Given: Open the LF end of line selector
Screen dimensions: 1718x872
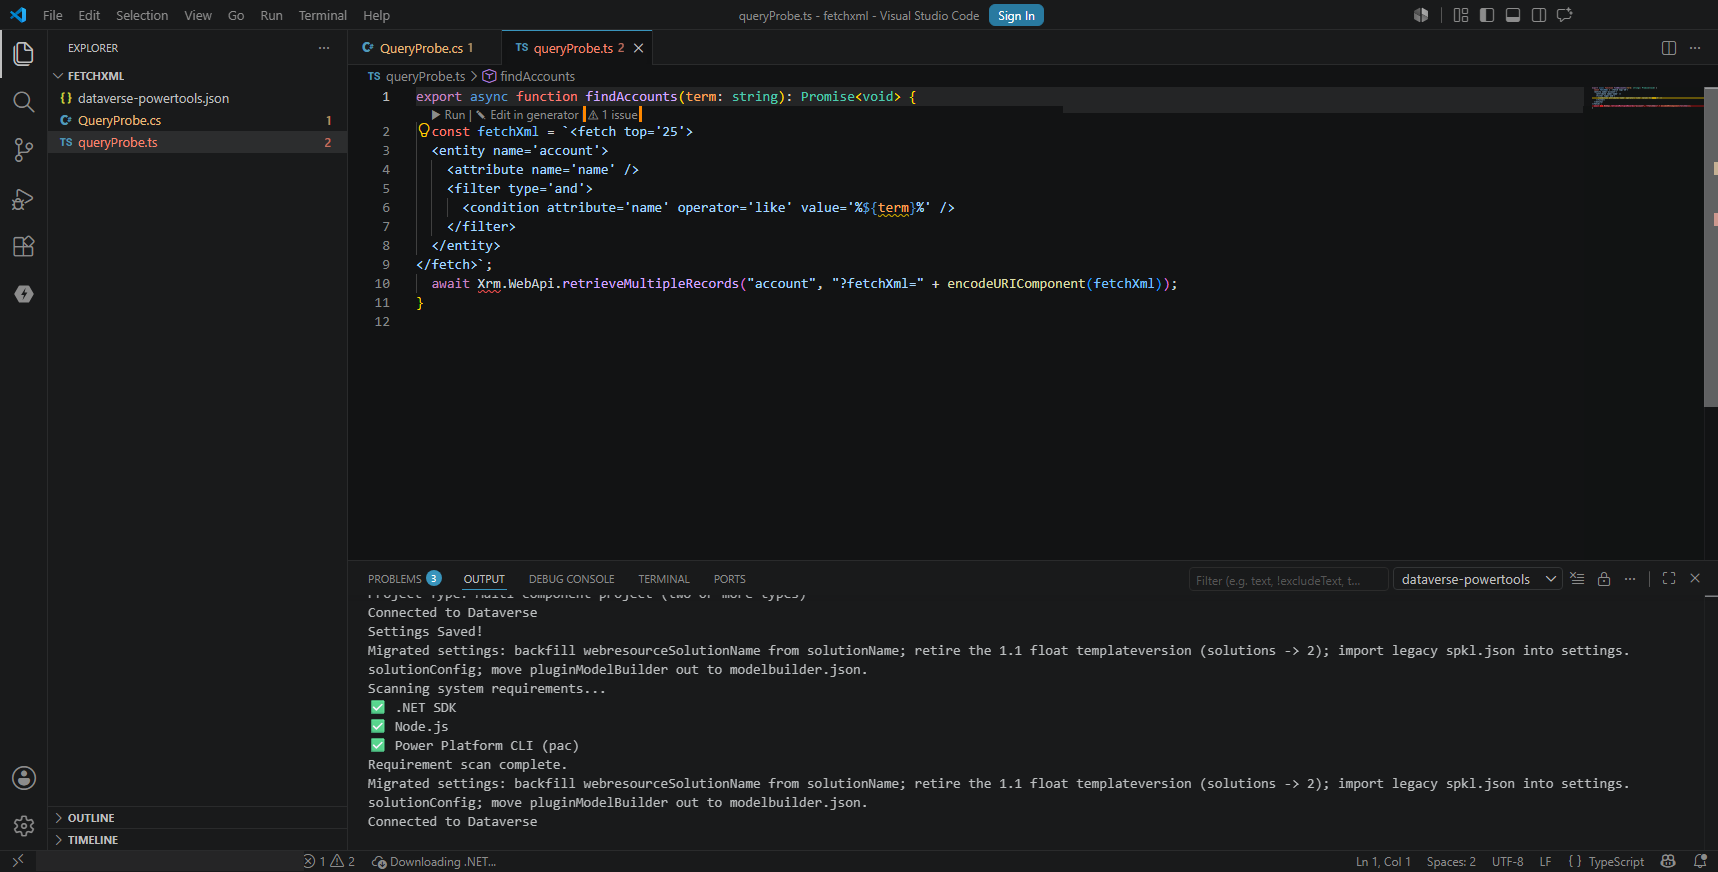Looking at the screenshot, I should (1545, 861).
